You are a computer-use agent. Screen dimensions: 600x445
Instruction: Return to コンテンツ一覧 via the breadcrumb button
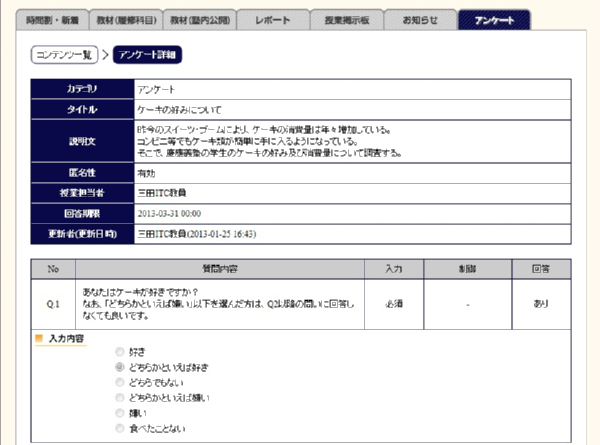pyautogui.click(x=64, y=56)
